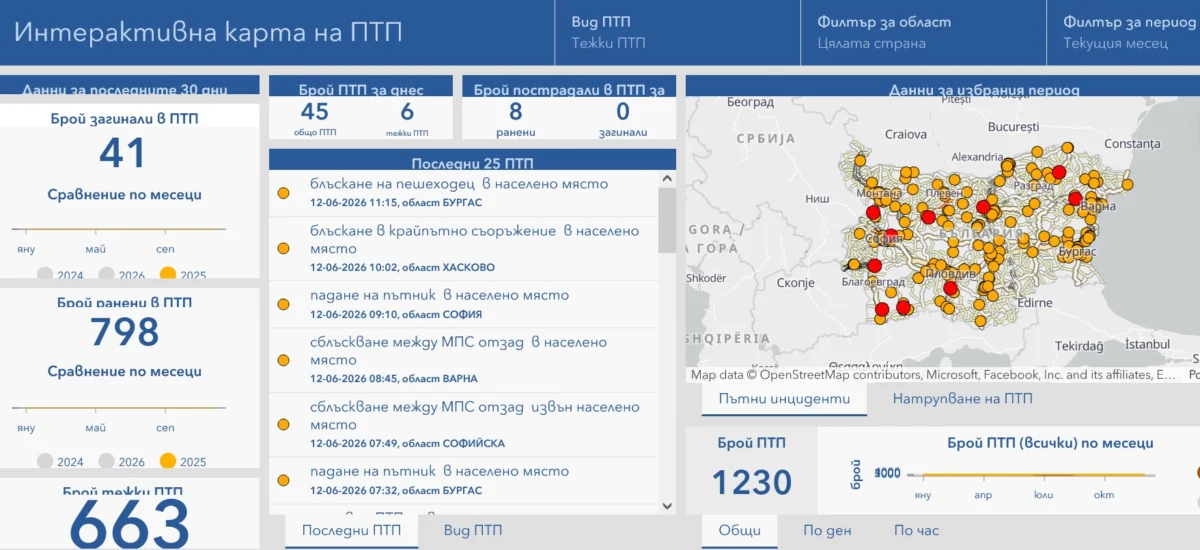Click the red accident marker near Варна
1200x550 pixels.
point(1075,198)
